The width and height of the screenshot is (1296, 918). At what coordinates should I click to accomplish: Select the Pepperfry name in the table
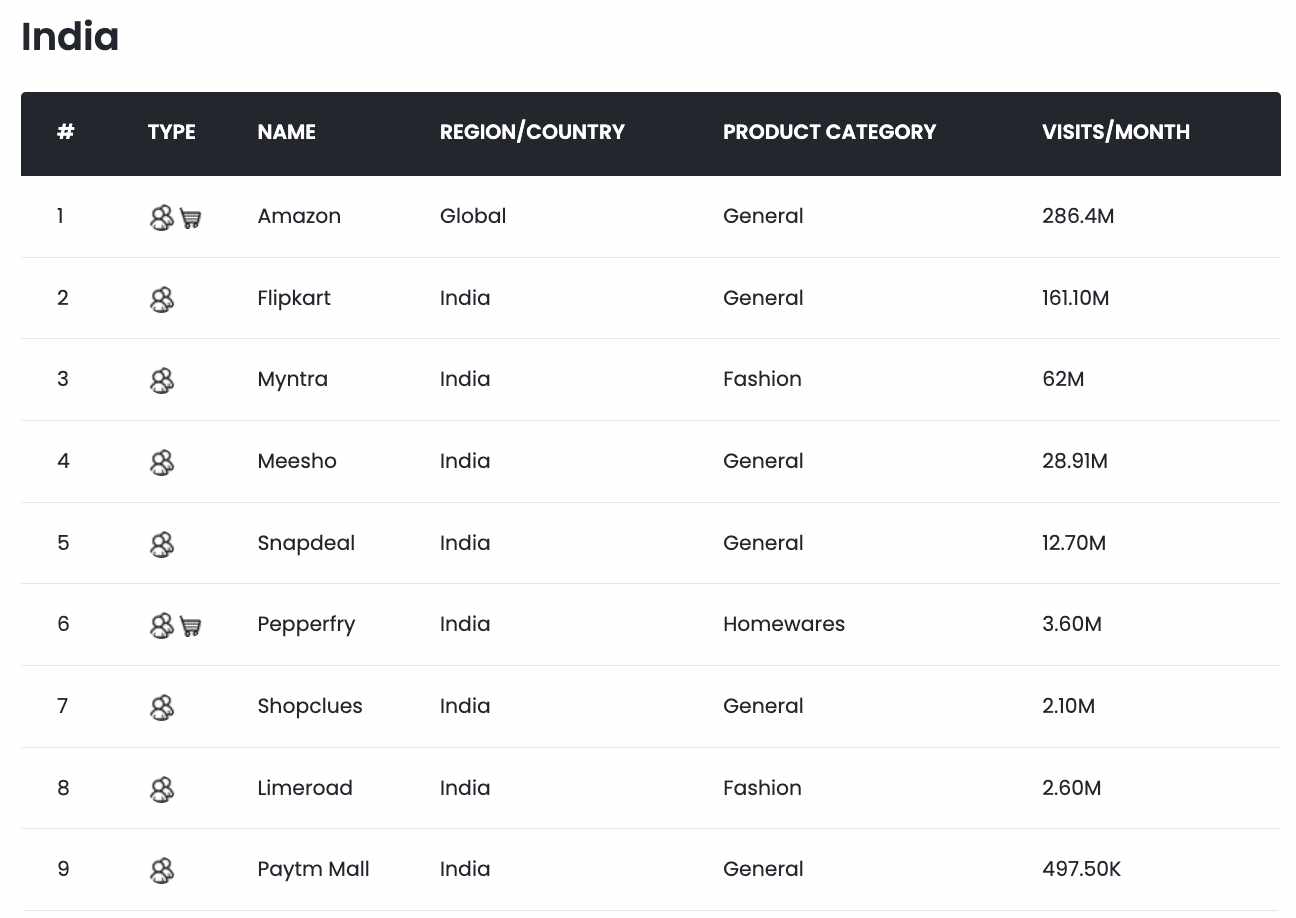[x=306, y=624]
